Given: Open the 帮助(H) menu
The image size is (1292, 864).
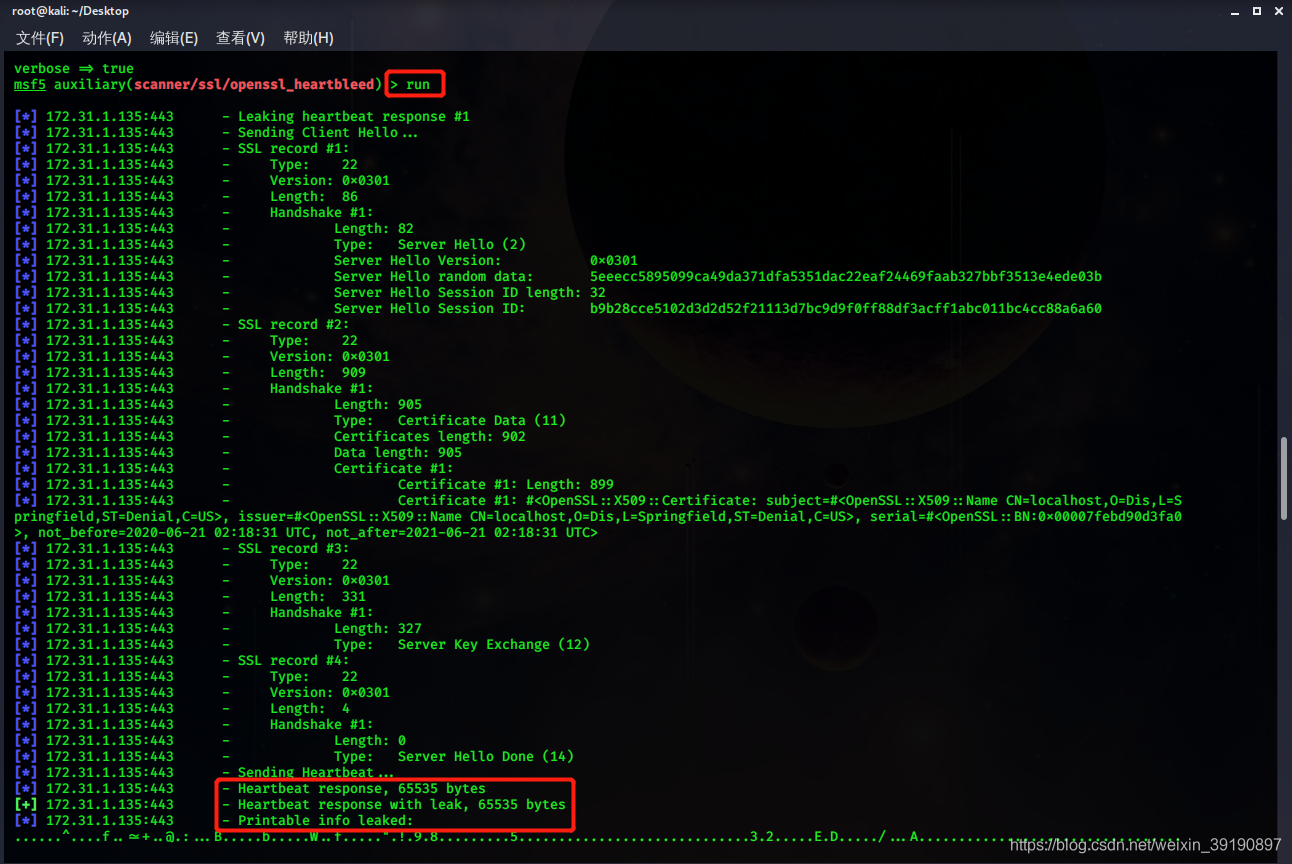Looking at the screenshot, I should pyautogui.click(x=308, y=38).
